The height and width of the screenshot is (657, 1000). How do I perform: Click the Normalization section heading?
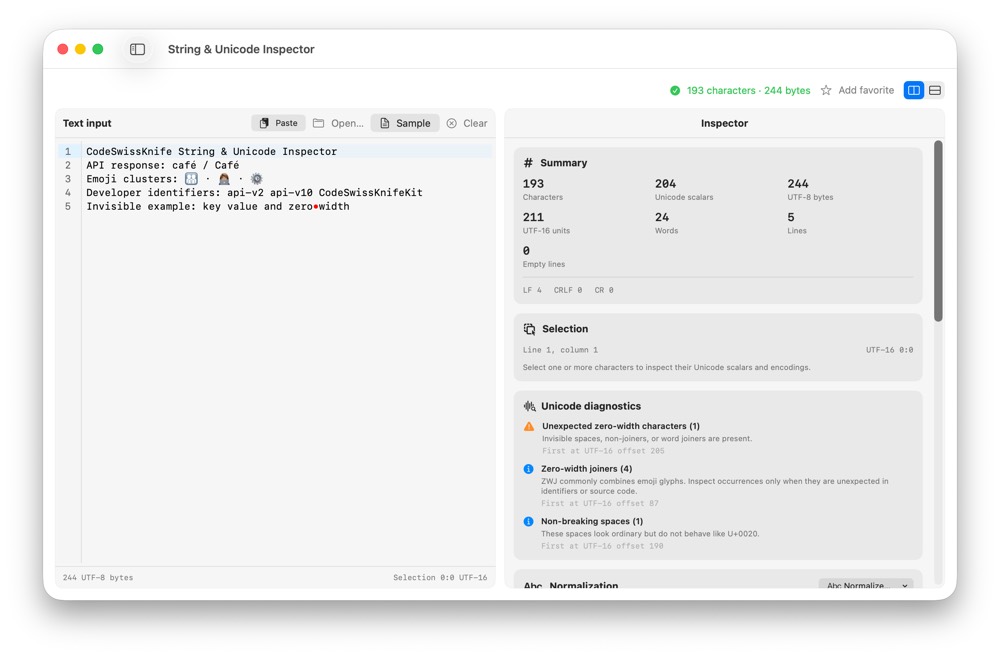tap(584, 585)
